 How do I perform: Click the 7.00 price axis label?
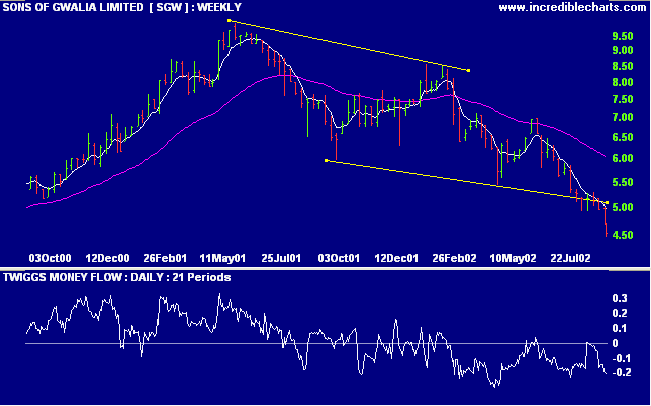(623, 117)
